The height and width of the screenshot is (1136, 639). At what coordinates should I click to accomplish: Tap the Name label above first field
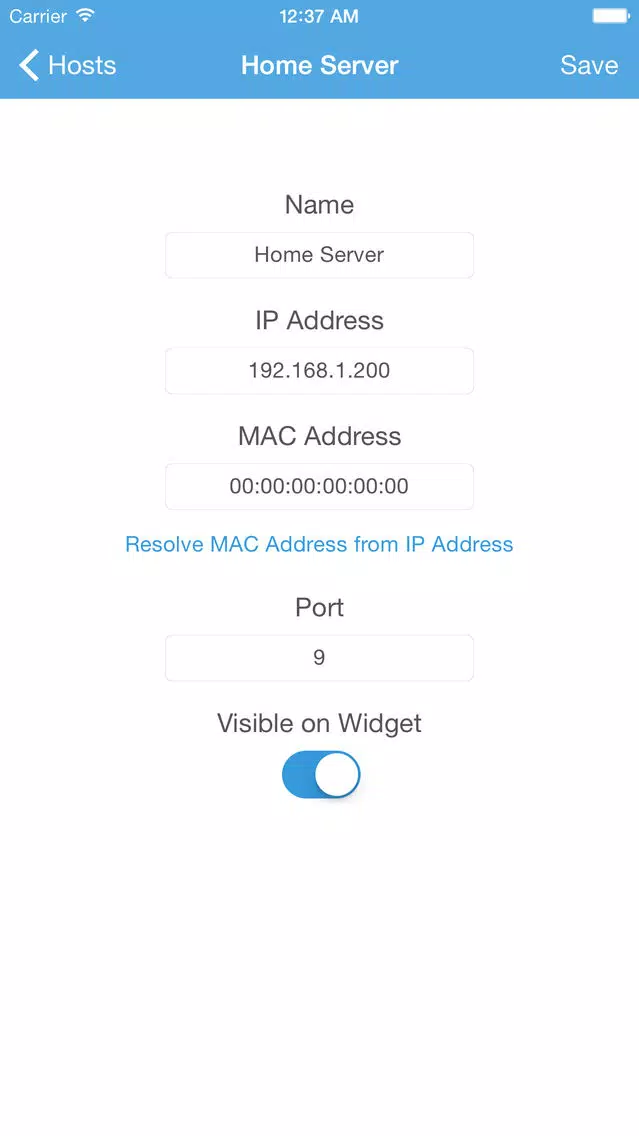click(320, 204)
